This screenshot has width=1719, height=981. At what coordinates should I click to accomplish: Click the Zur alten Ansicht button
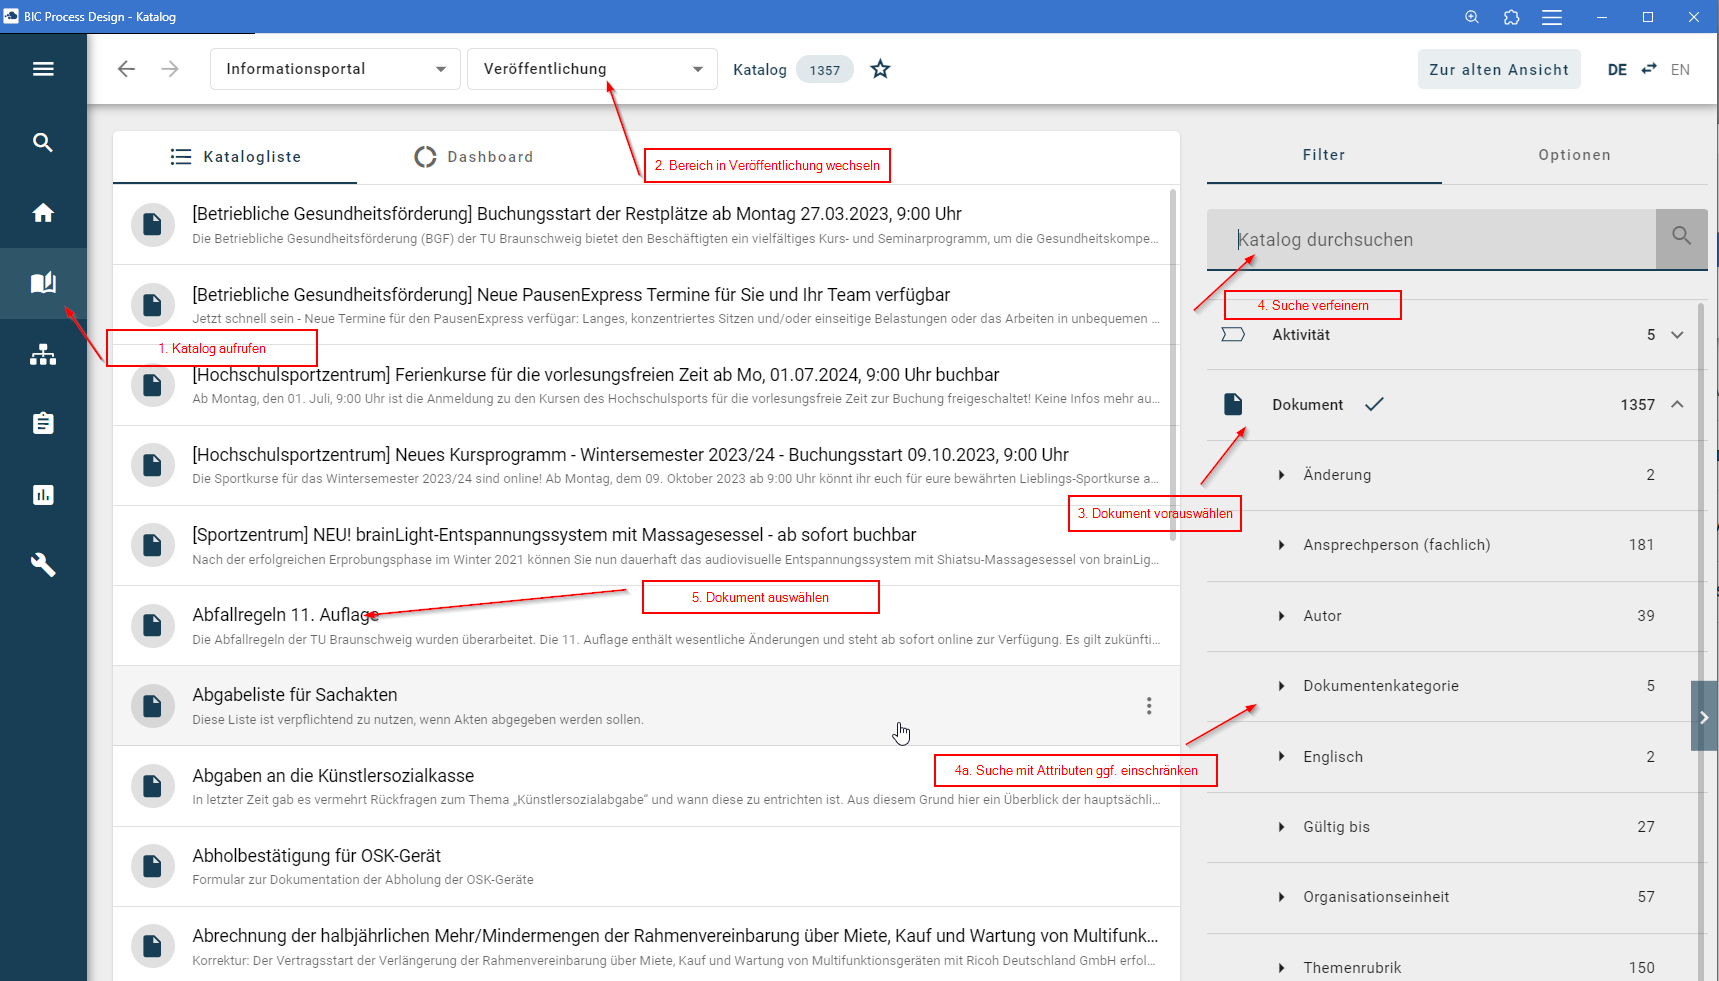click(x=1499, y=69)
